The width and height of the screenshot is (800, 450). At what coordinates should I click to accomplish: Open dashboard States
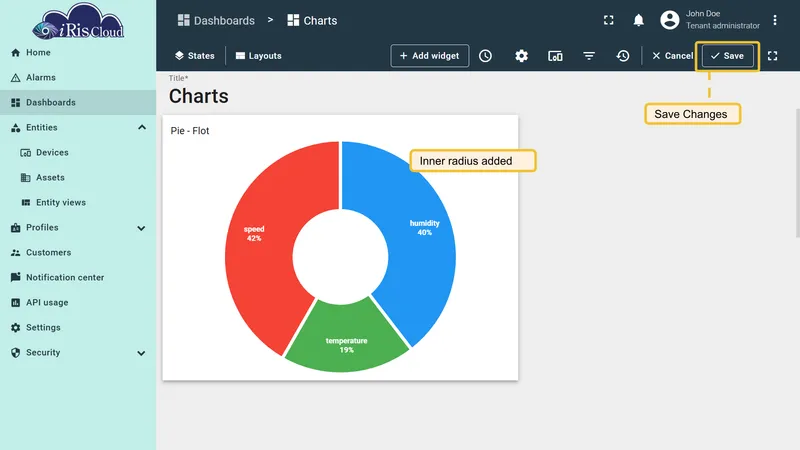coord(194,56)
